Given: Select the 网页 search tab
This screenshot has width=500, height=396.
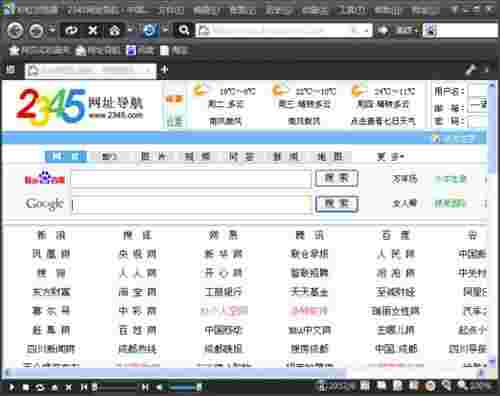Looking at the screenshot, I should coord(66,156).
